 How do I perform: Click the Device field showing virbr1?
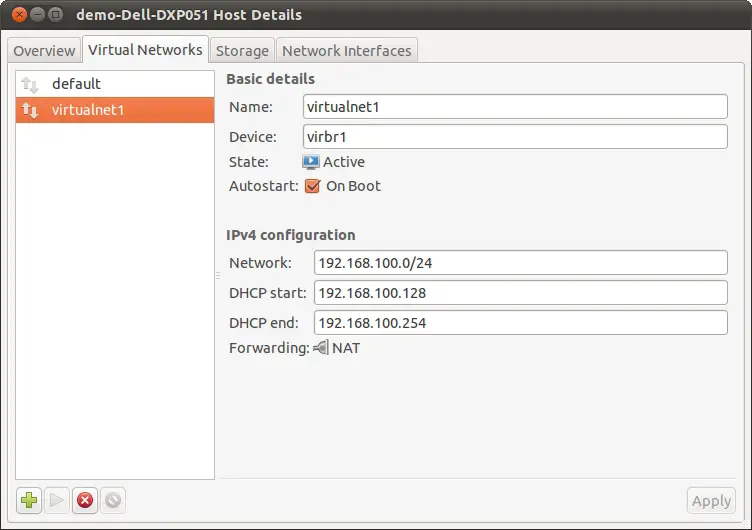coord(515,136)
